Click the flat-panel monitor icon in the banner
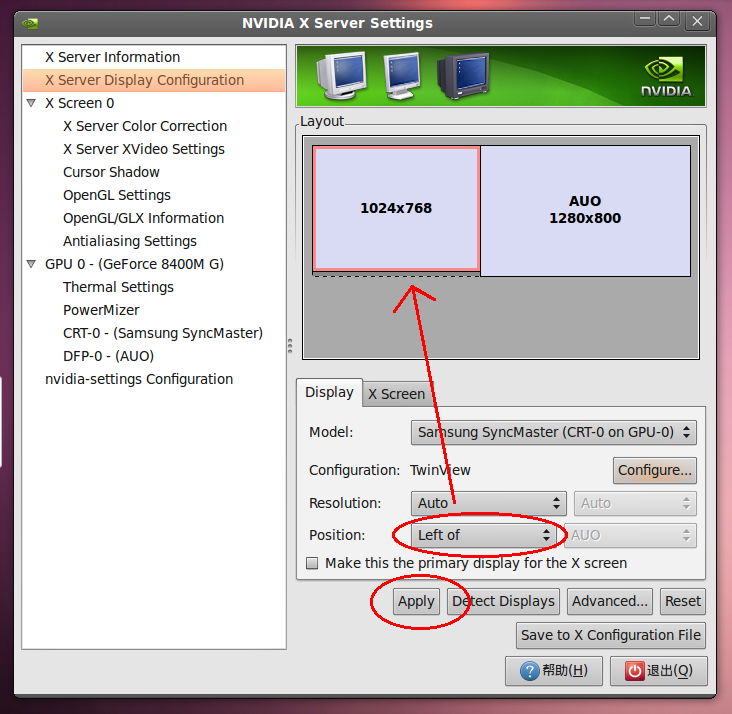Image resolution: width=732 pixels, height=714 pixels. point(402,76)
